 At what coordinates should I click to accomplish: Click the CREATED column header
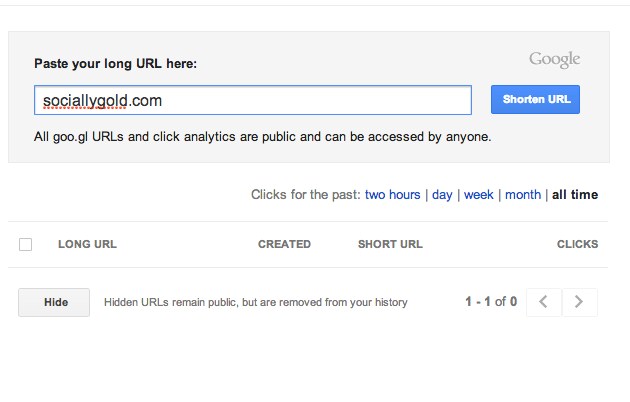(284, 244)
